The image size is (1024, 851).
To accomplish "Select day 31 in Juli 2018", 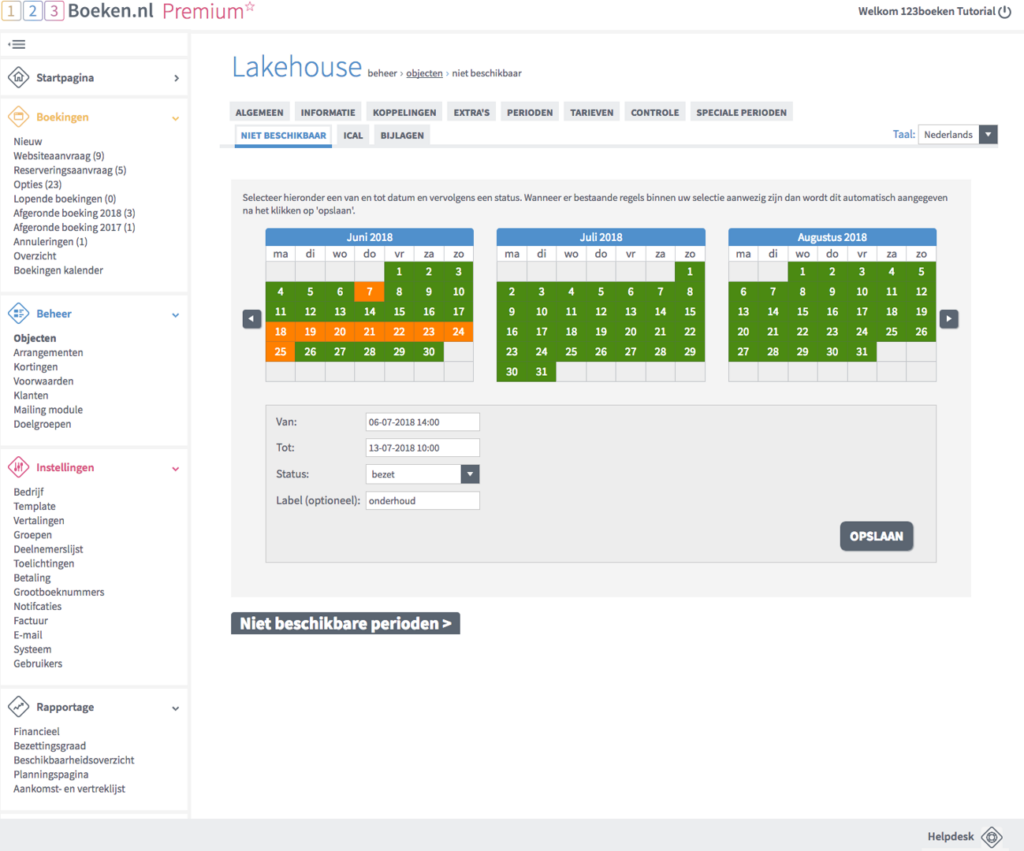I will point(541,372).
